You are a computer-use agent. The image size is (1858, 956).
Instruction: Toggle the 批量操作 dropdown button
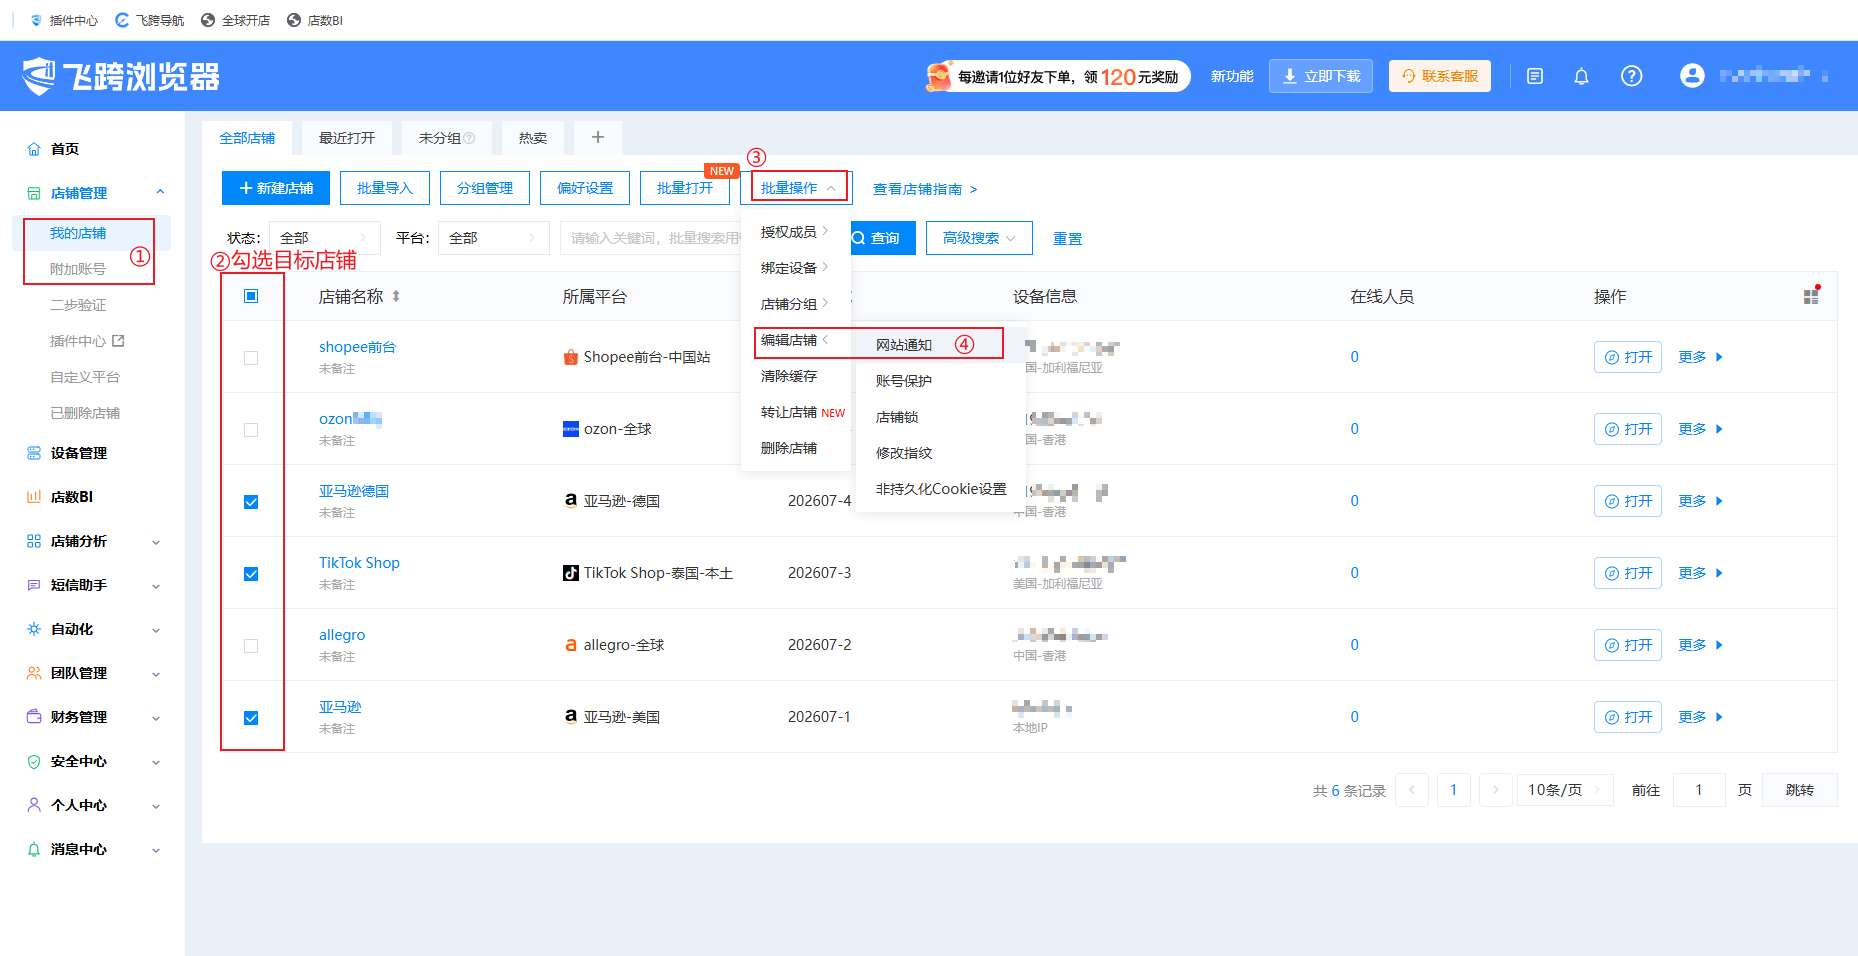[x=799, y=188]
